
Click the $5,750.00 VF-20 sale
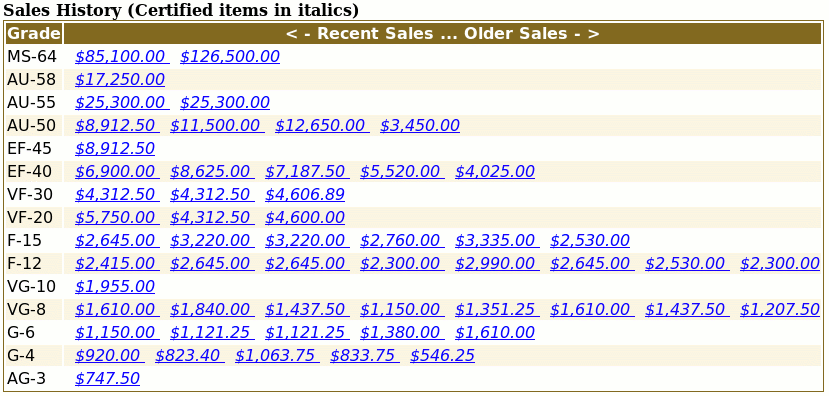117,217
